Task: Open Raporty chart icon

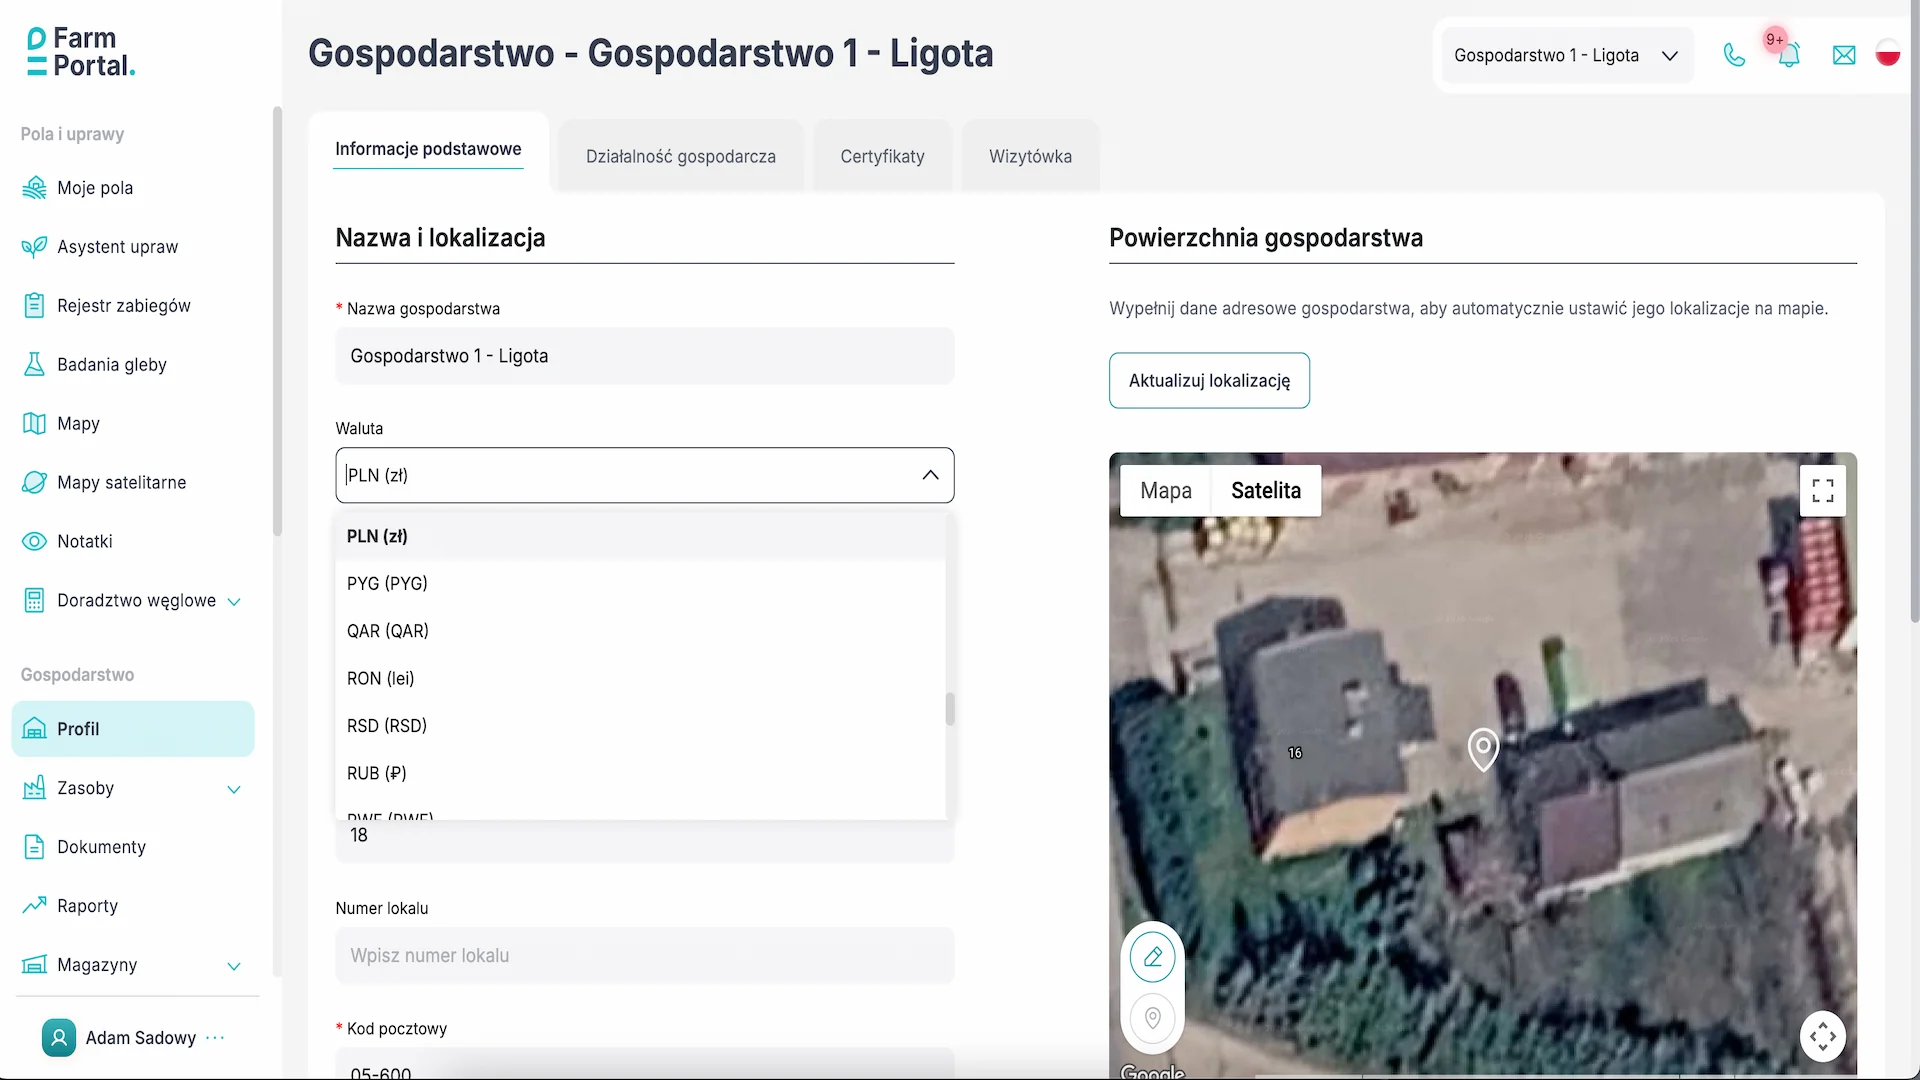Action: (34, 906)
